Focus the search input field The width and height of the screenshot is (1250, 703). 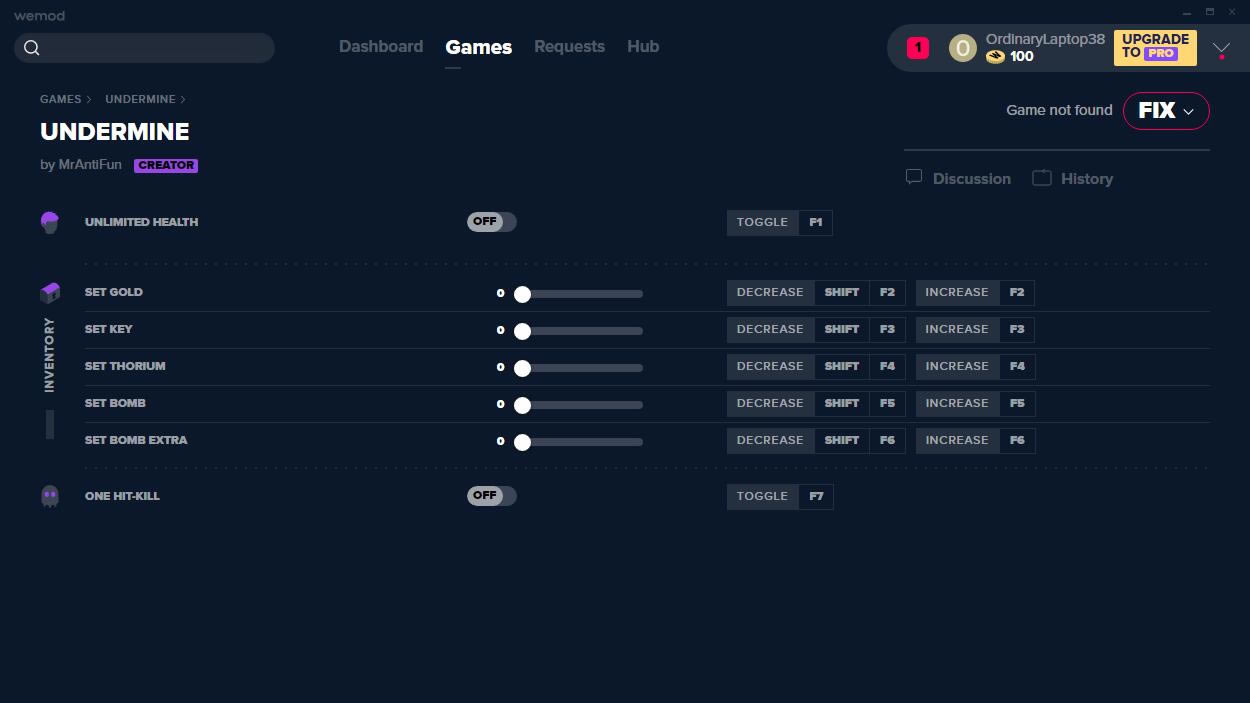[x=155, y=48]
